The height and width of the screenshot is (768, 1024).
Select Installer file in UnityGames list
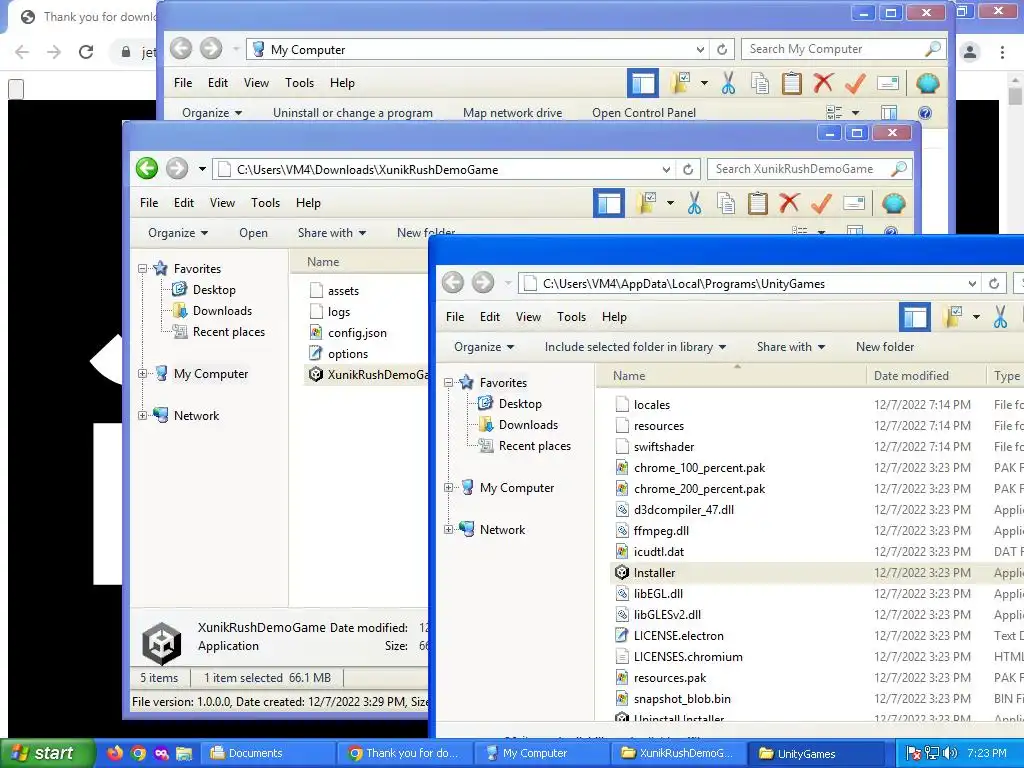click(654, 573)
